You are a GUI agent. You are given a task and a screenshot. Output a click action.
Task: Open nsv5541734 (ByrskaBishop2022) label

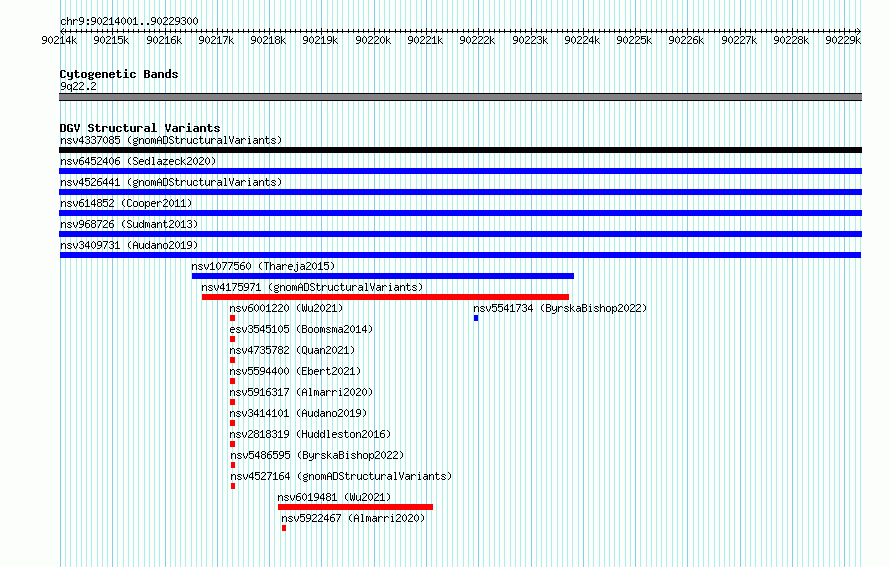coord(560,308)
